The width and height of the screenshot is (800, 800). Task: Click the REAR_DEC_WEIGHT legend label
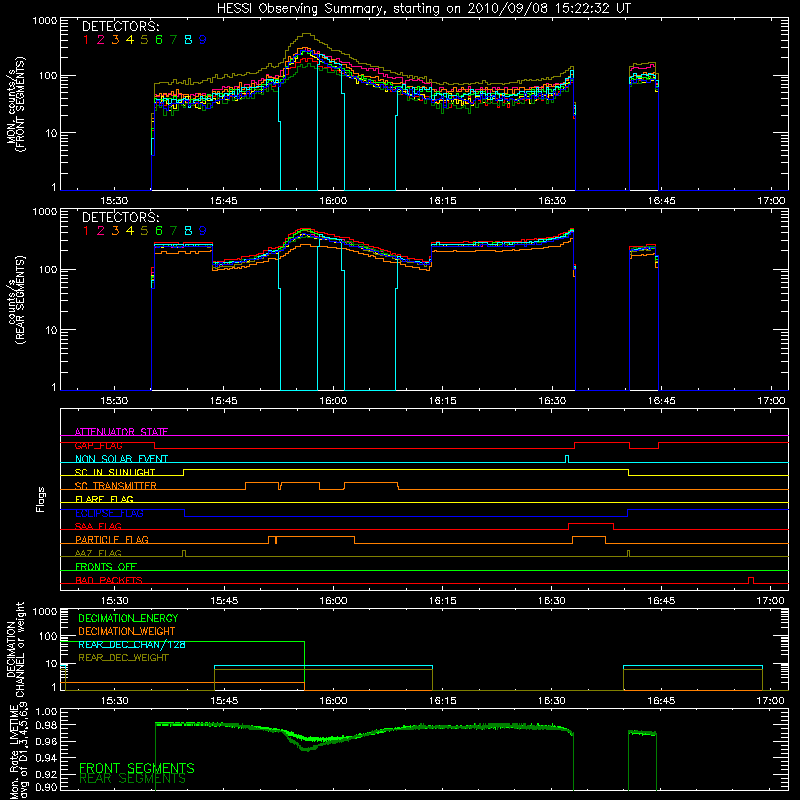pyautogui.click(x=123, y=658)
